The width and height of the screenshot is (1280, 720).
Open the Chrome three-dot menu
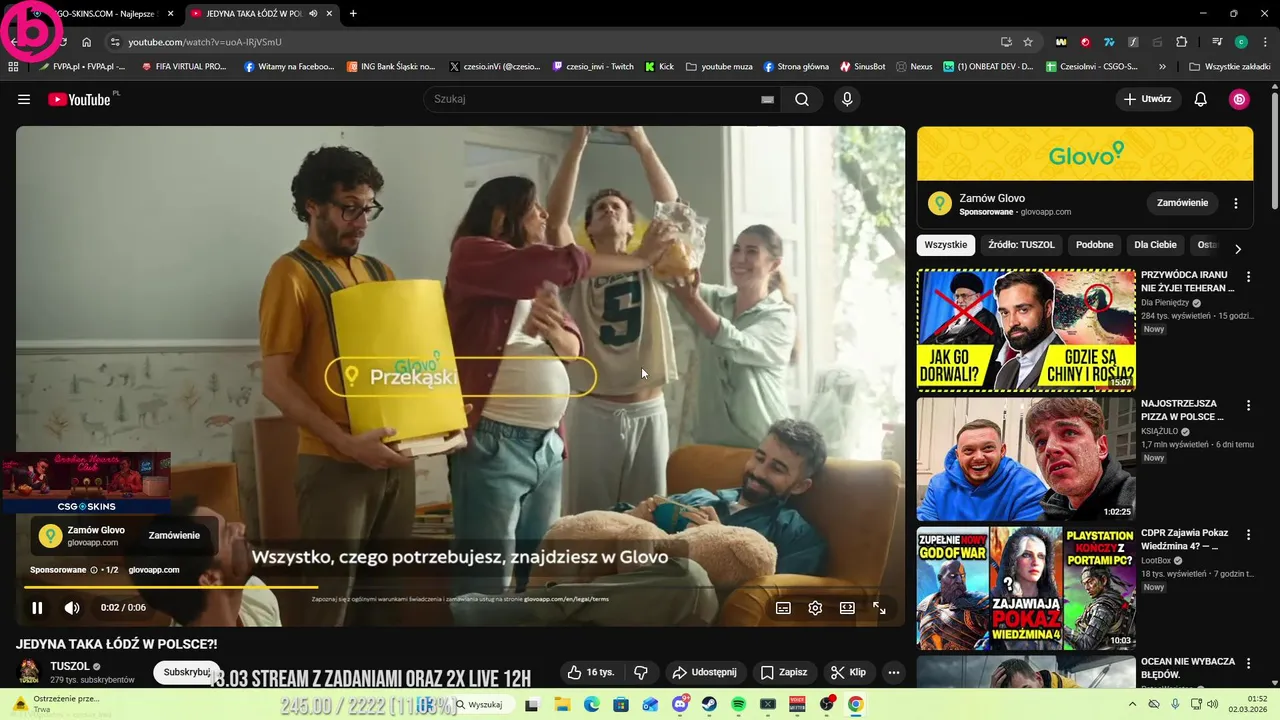(1264, 42)
